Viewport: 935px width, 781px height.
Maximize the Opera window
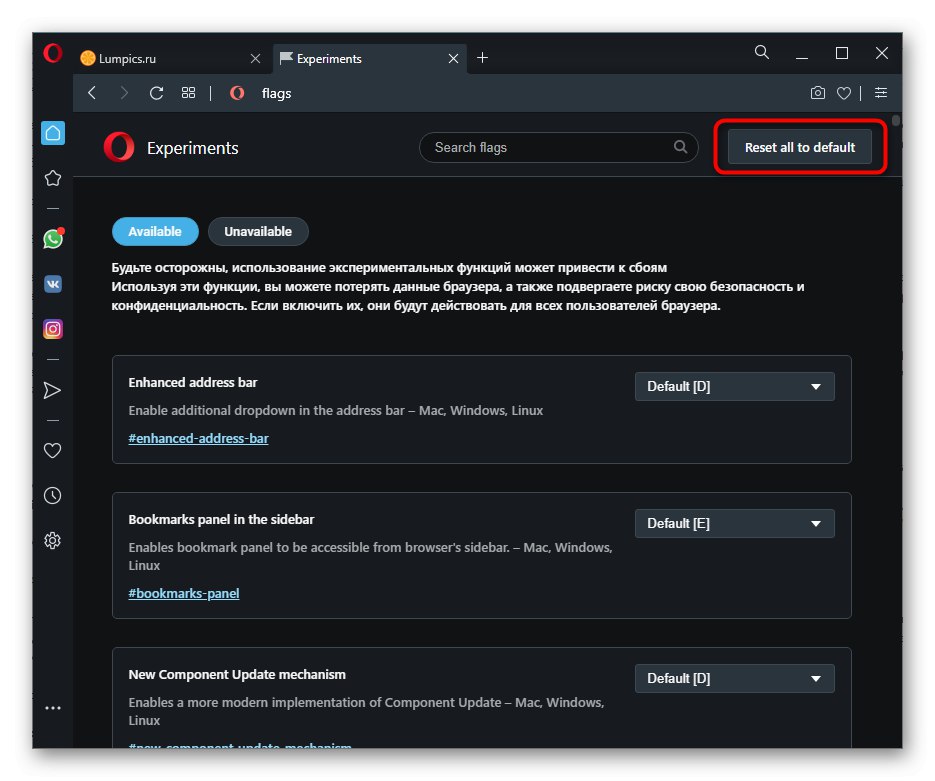point(842,53)
